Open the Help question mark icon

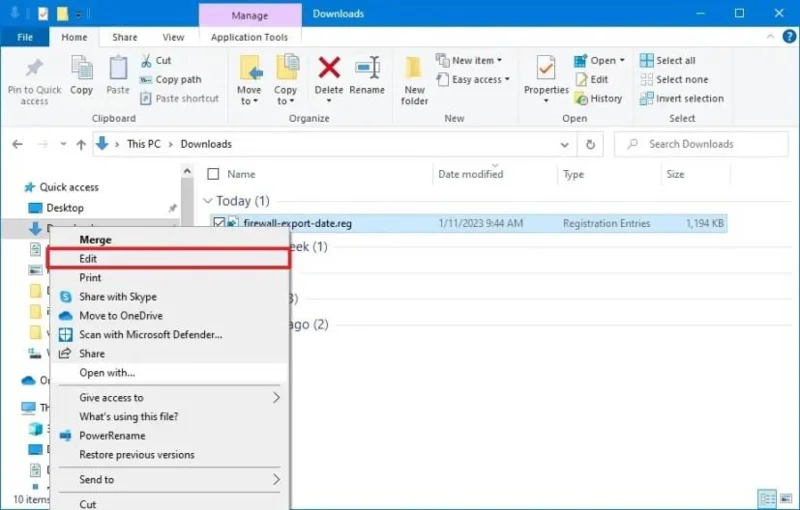point(789,37)
